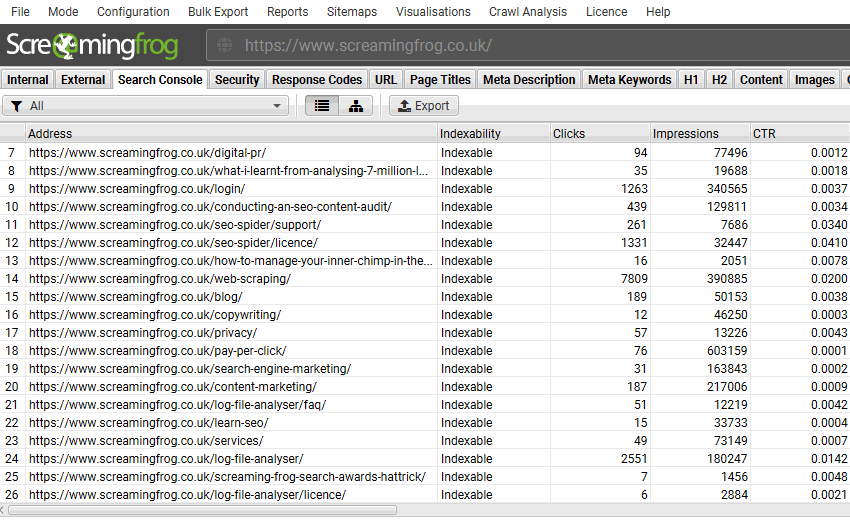Image resolution: width=850 pixels, height=520 pixels.
Task: Open the Visualisations menu
Action: pyautogui.click(x=433, y=11)
